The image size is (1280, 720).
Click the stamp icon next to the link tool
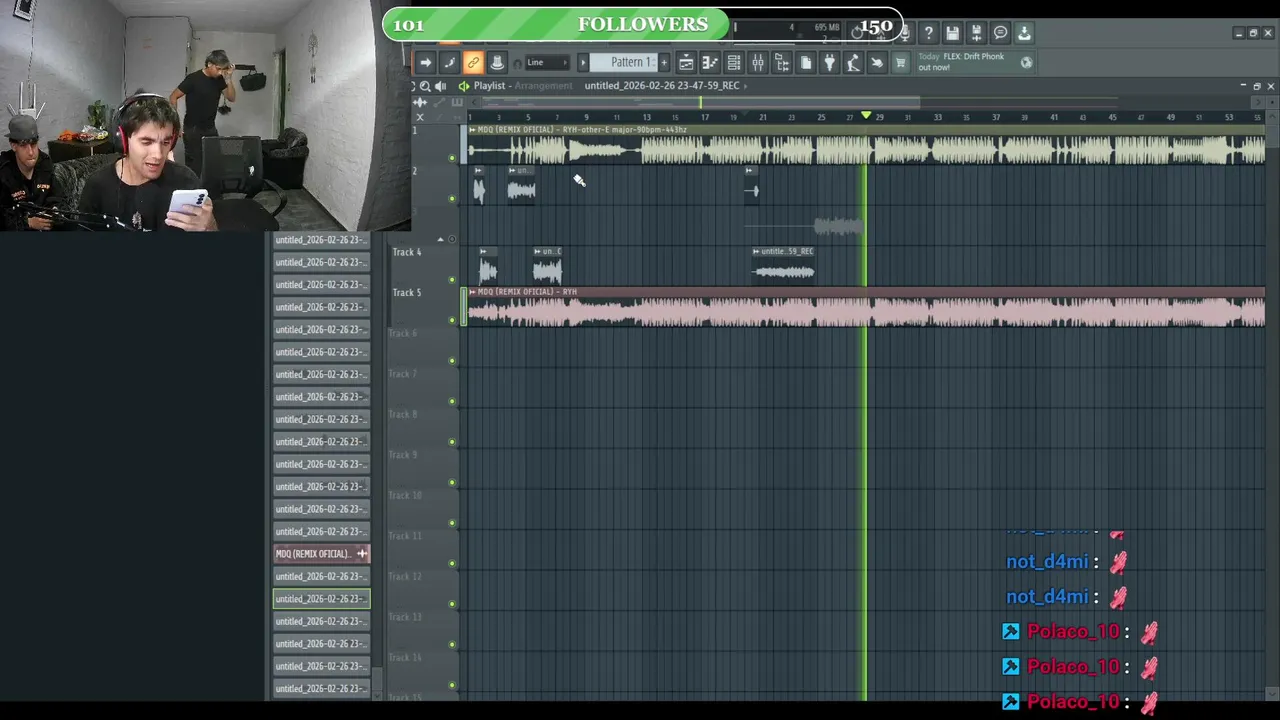(497, 62)
